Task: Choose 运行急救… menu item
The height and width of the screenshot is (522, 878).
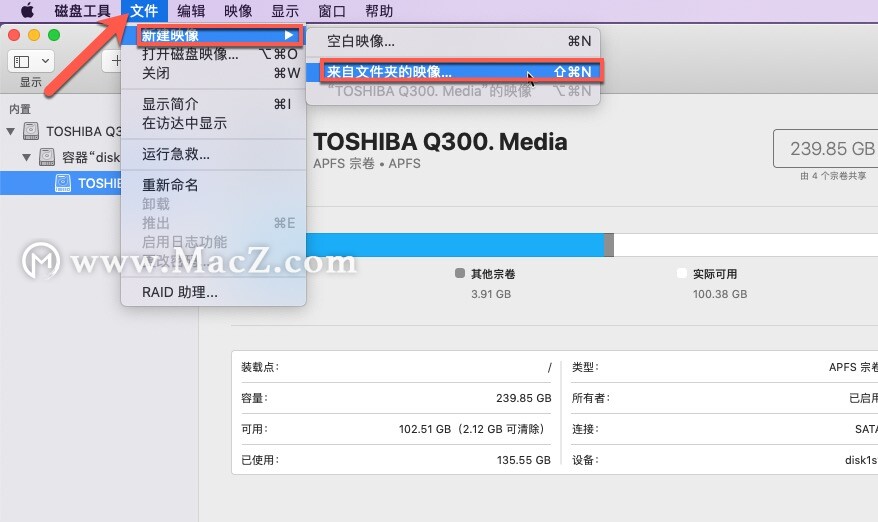Action: click(213, 154)
